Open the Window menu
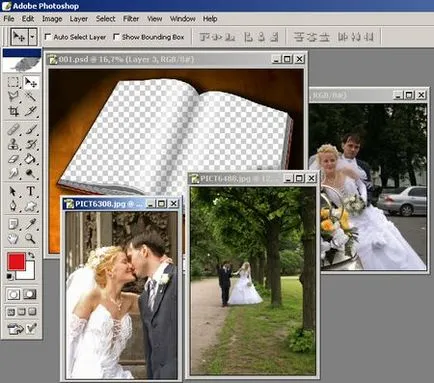 pyautogui.click(x=183, y=19)
